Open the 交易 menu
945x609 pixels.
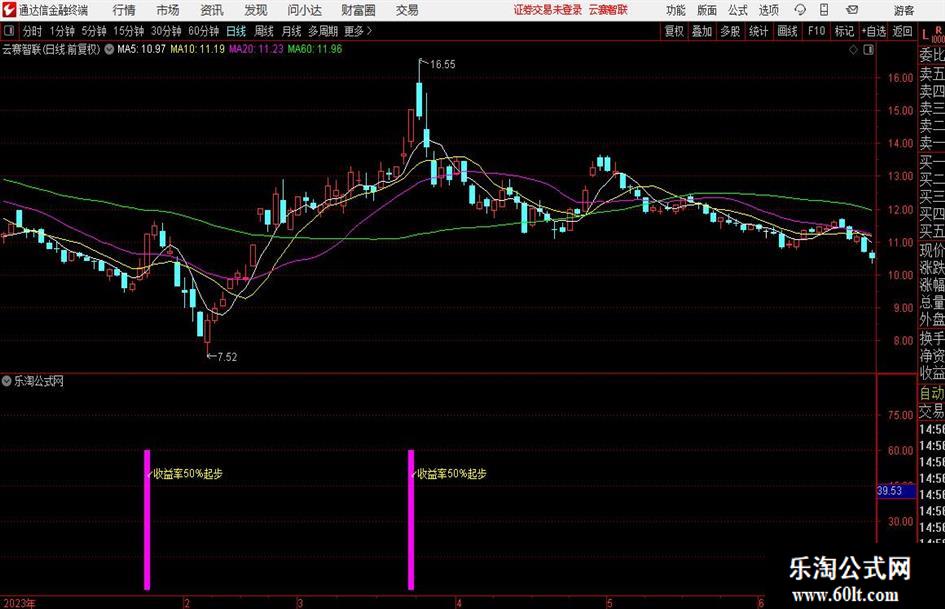[407, 10]
